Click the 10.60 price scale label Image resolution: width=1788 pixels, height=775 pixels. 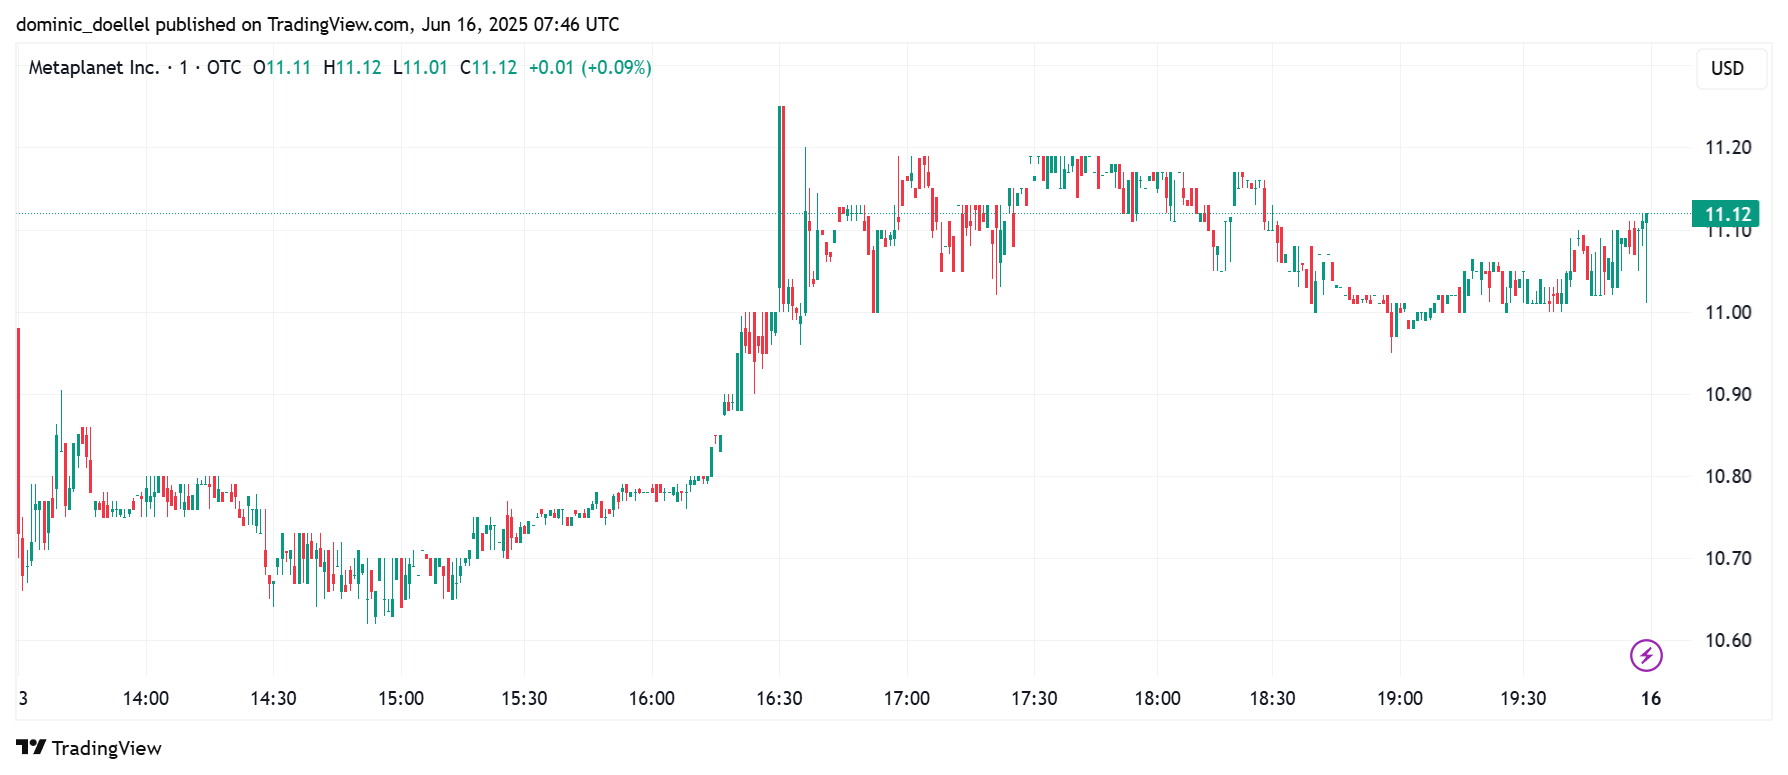click(x=1728, y=640)
